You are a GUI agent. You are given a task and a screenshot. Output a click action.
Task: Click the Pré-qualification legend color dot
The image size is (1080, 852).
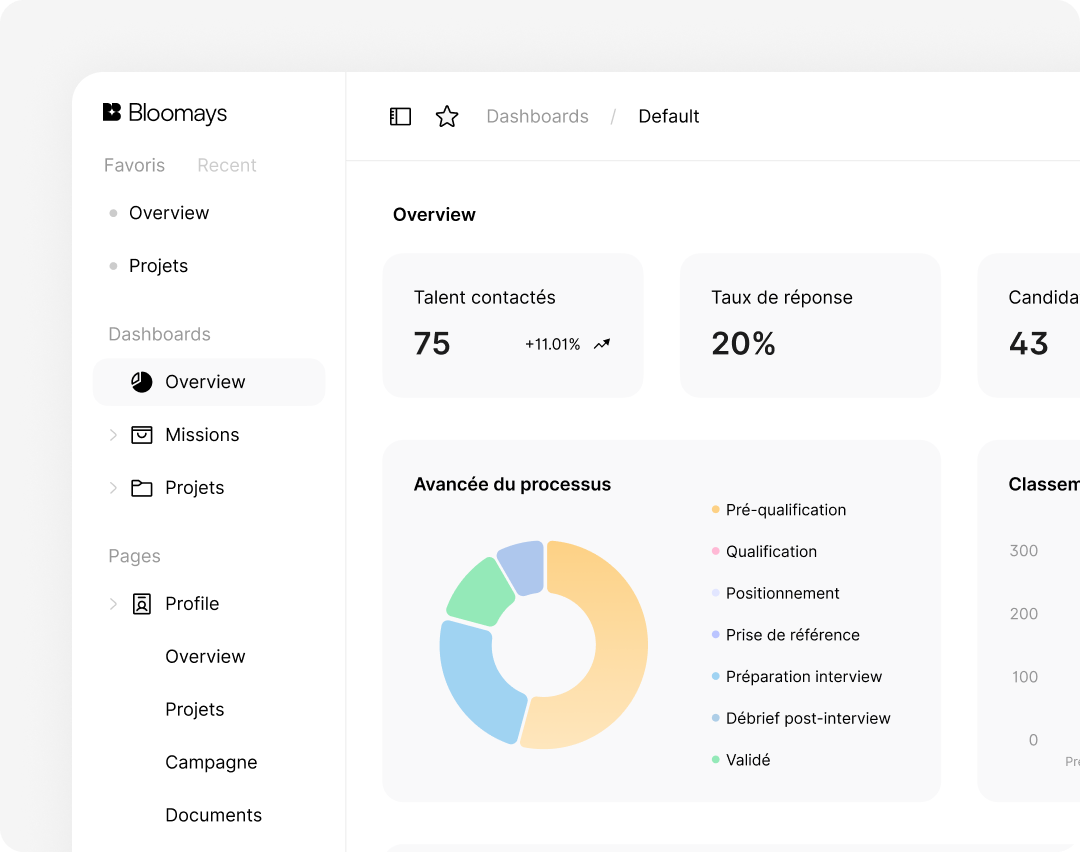point(716,510)
